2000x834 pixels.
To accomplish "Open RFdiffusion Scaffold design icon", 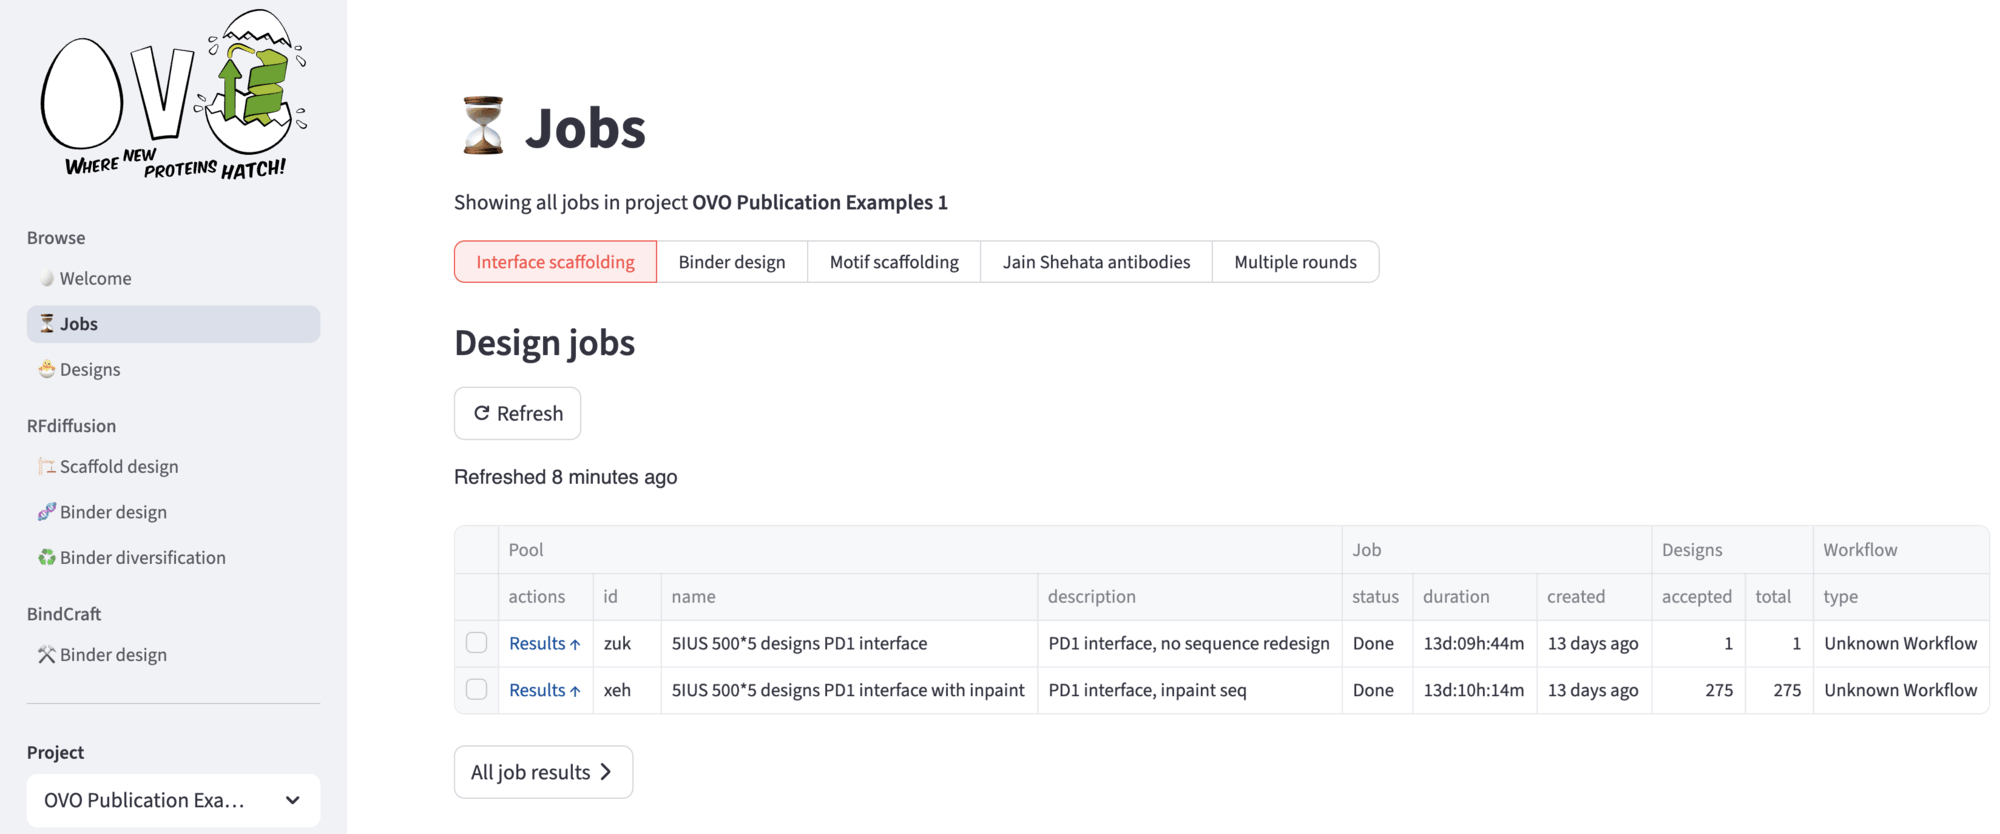I will coord(46,466).
